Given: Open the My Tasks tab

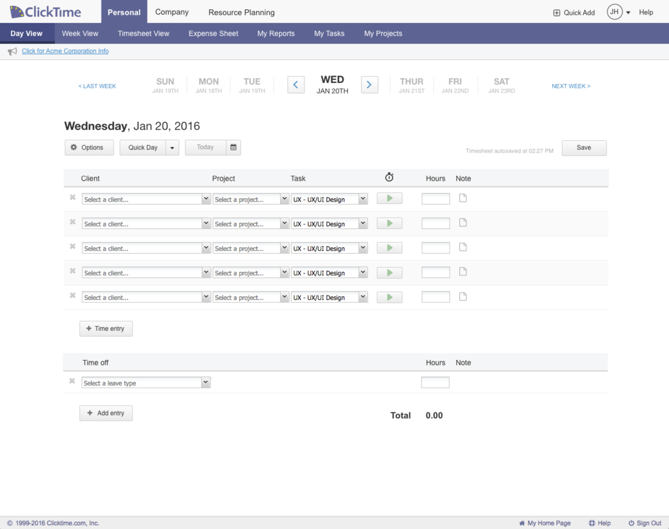Looking at the screenshot, I should tap(329, 33).
